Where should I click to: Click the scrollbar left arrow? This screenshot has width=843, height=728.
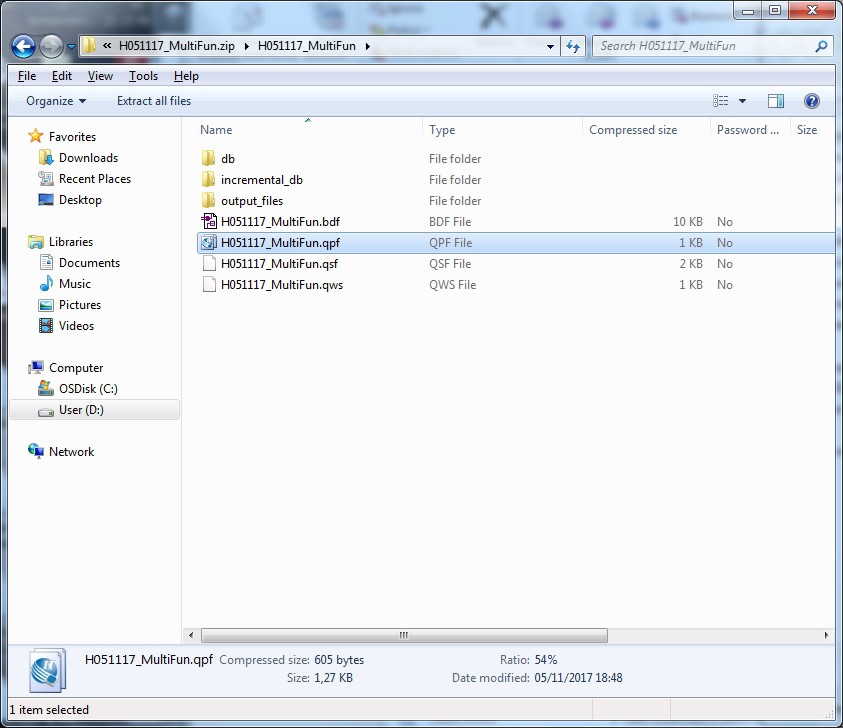191,636
